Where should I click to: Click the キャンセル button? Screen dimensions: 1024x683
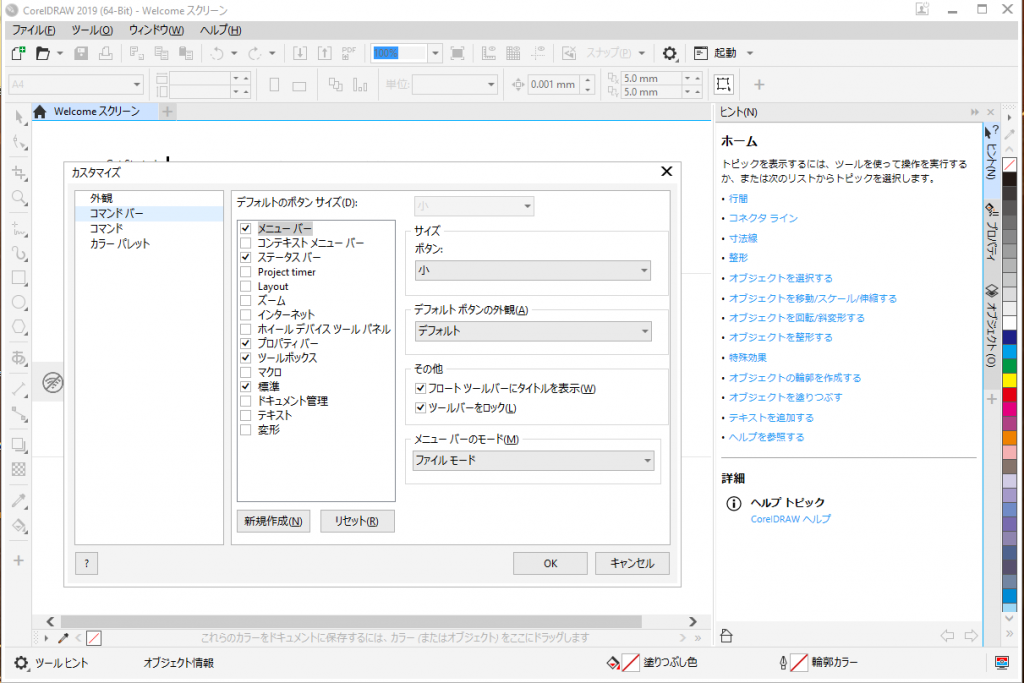(632, 564)
